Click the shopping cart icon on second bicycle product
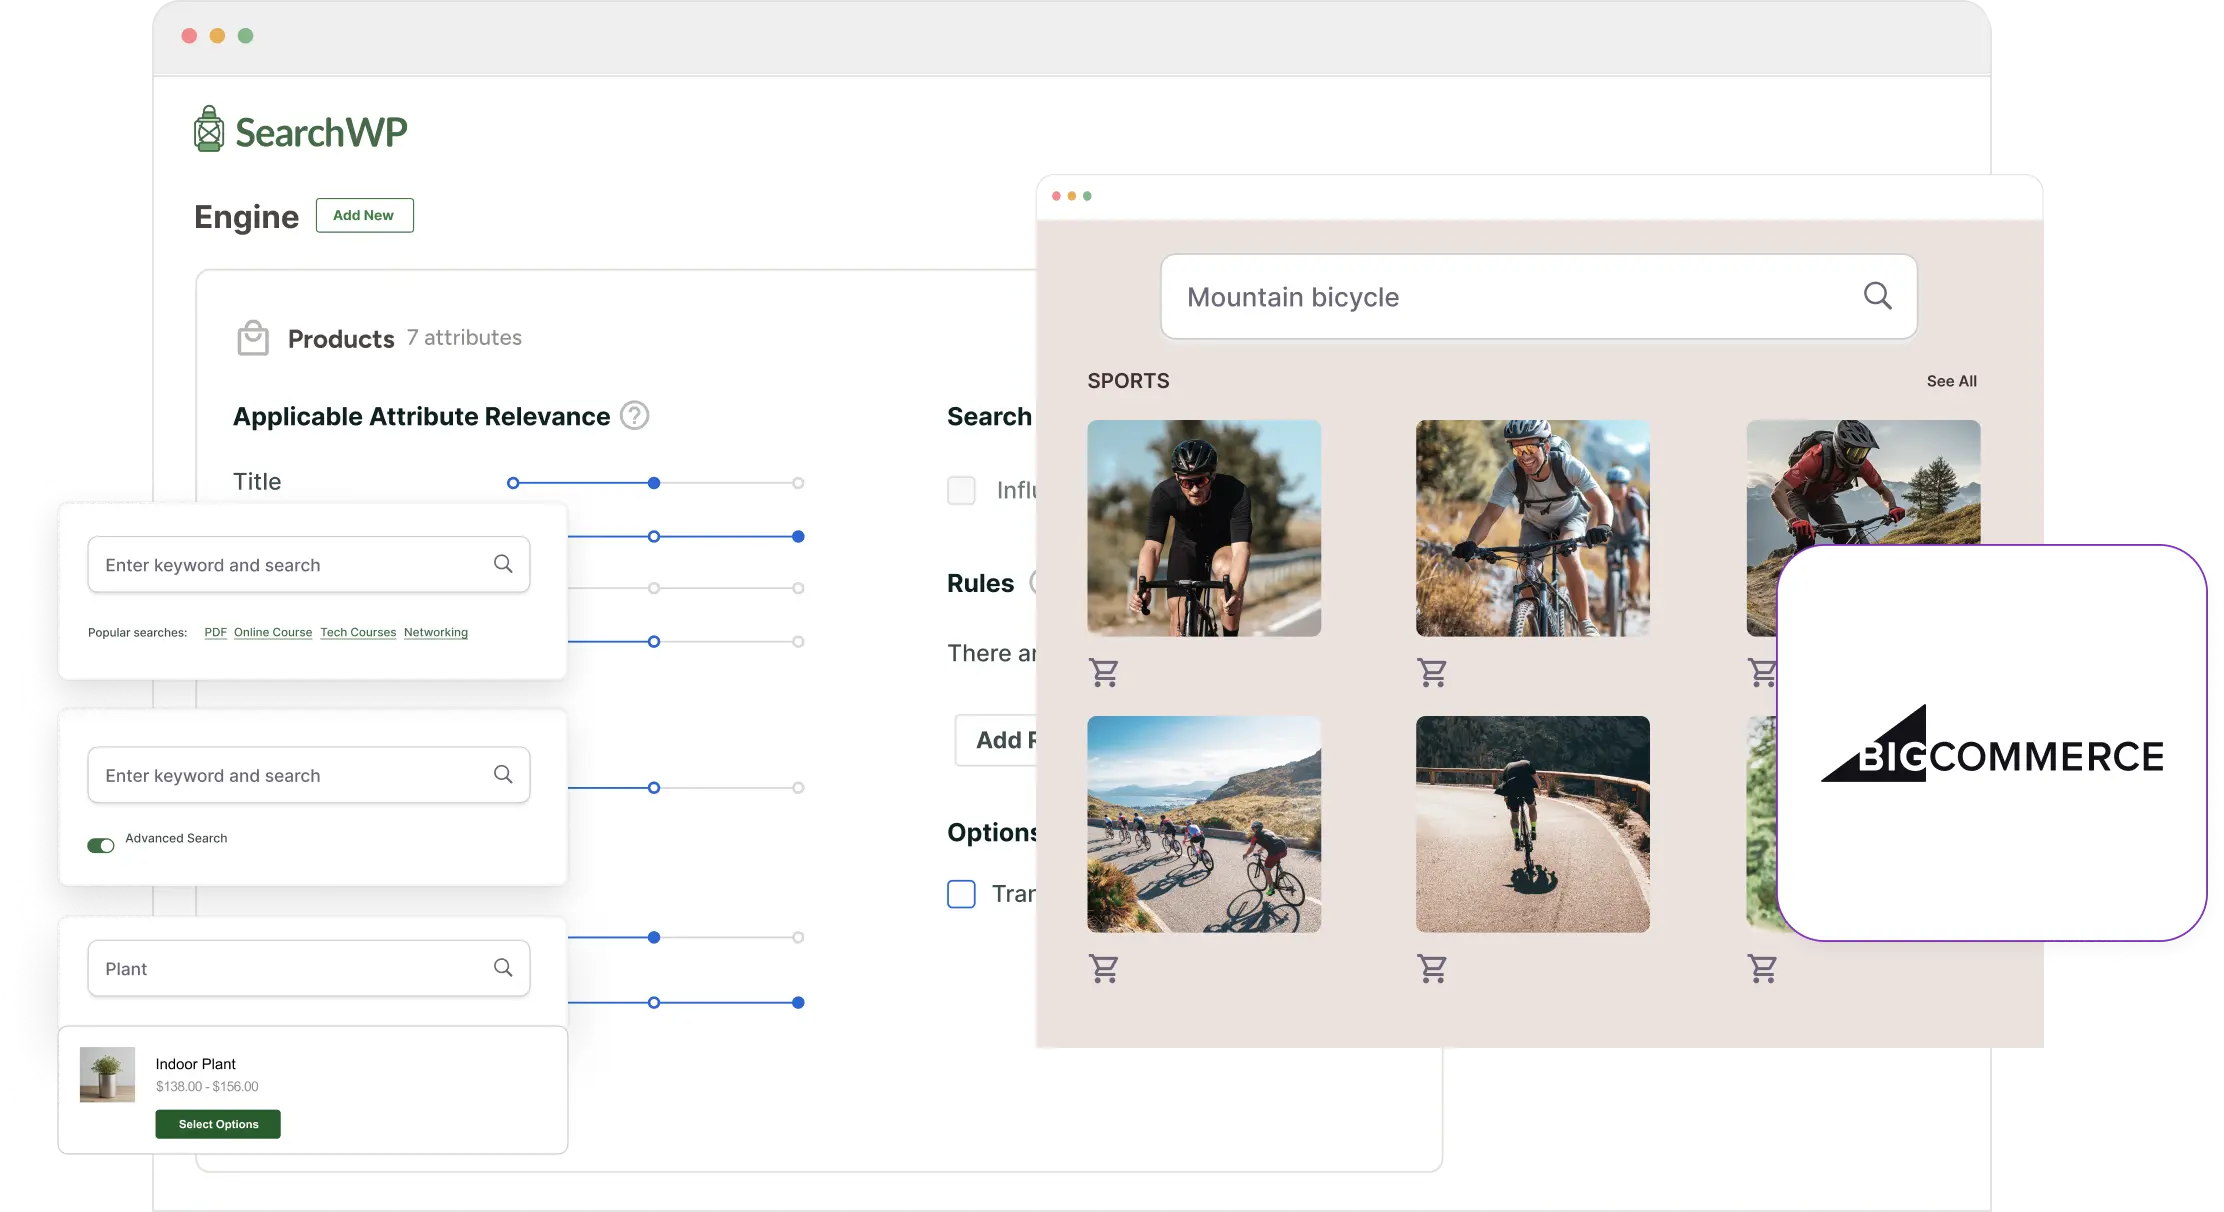 pyautogui.click(x=1433, y=672)
